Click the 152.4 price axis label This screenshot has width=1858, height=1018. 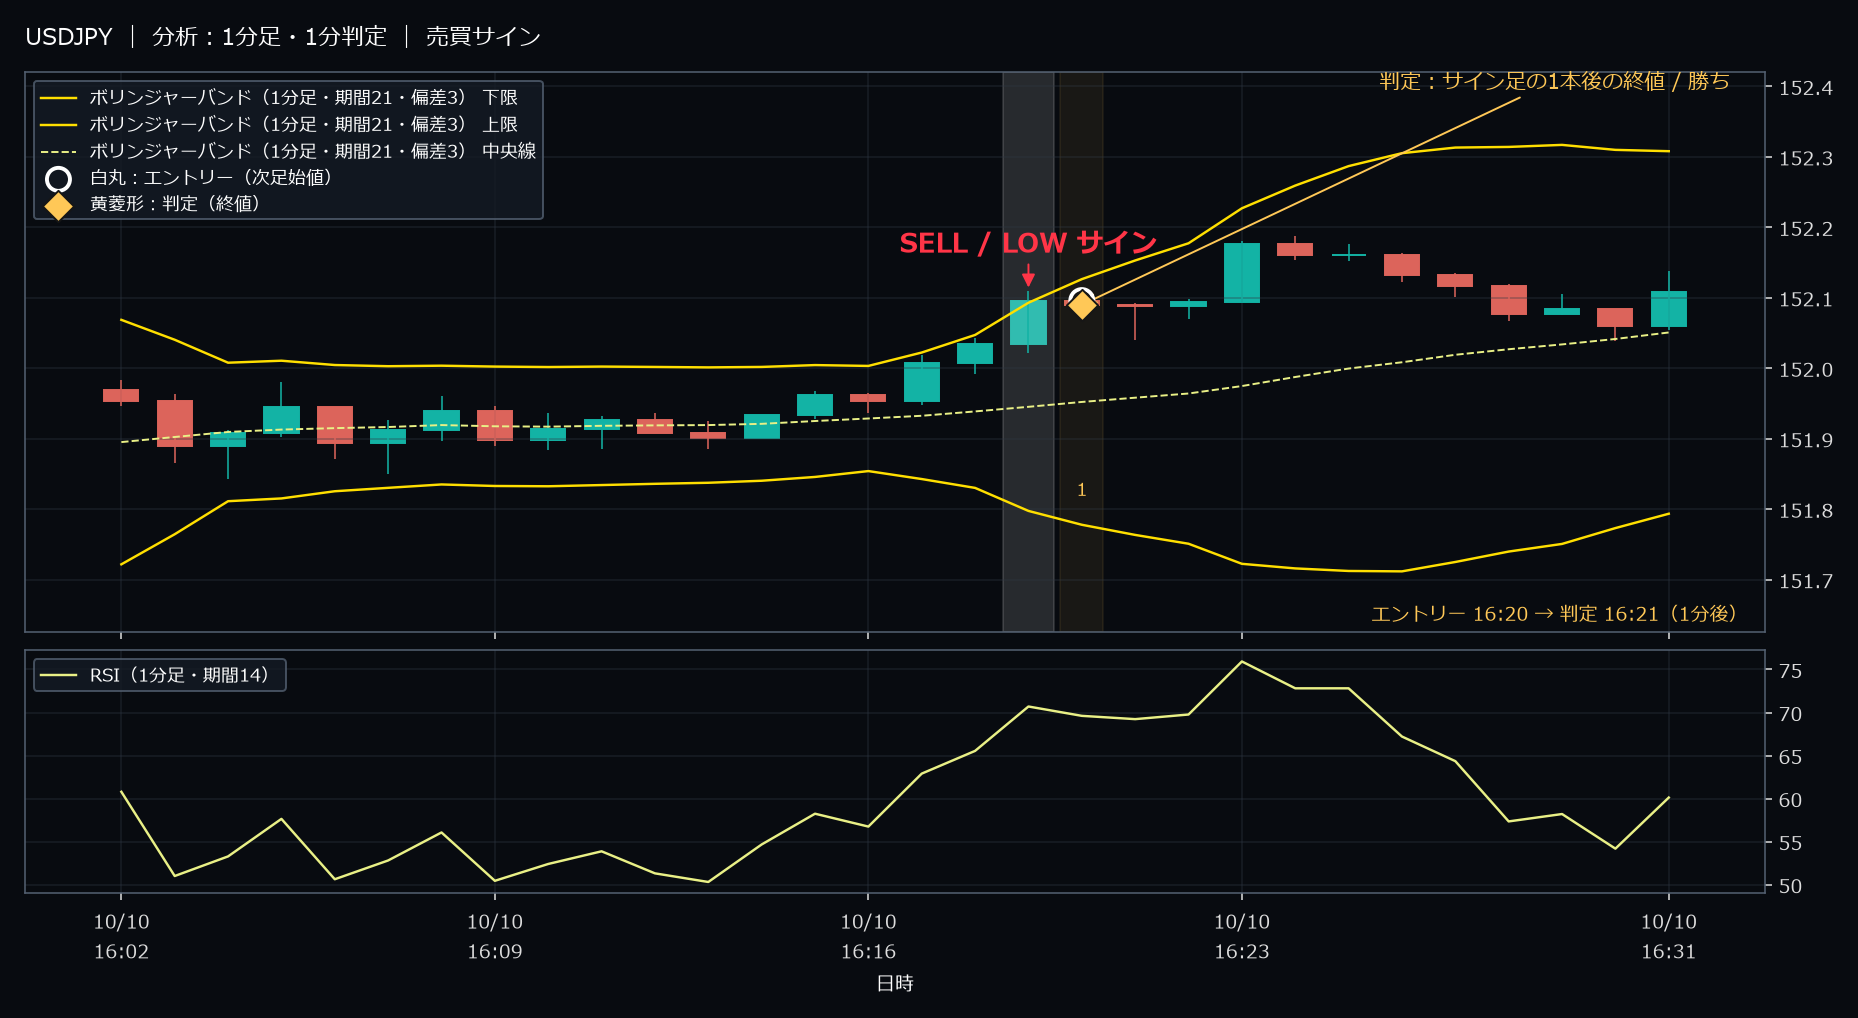(1806, 88)
